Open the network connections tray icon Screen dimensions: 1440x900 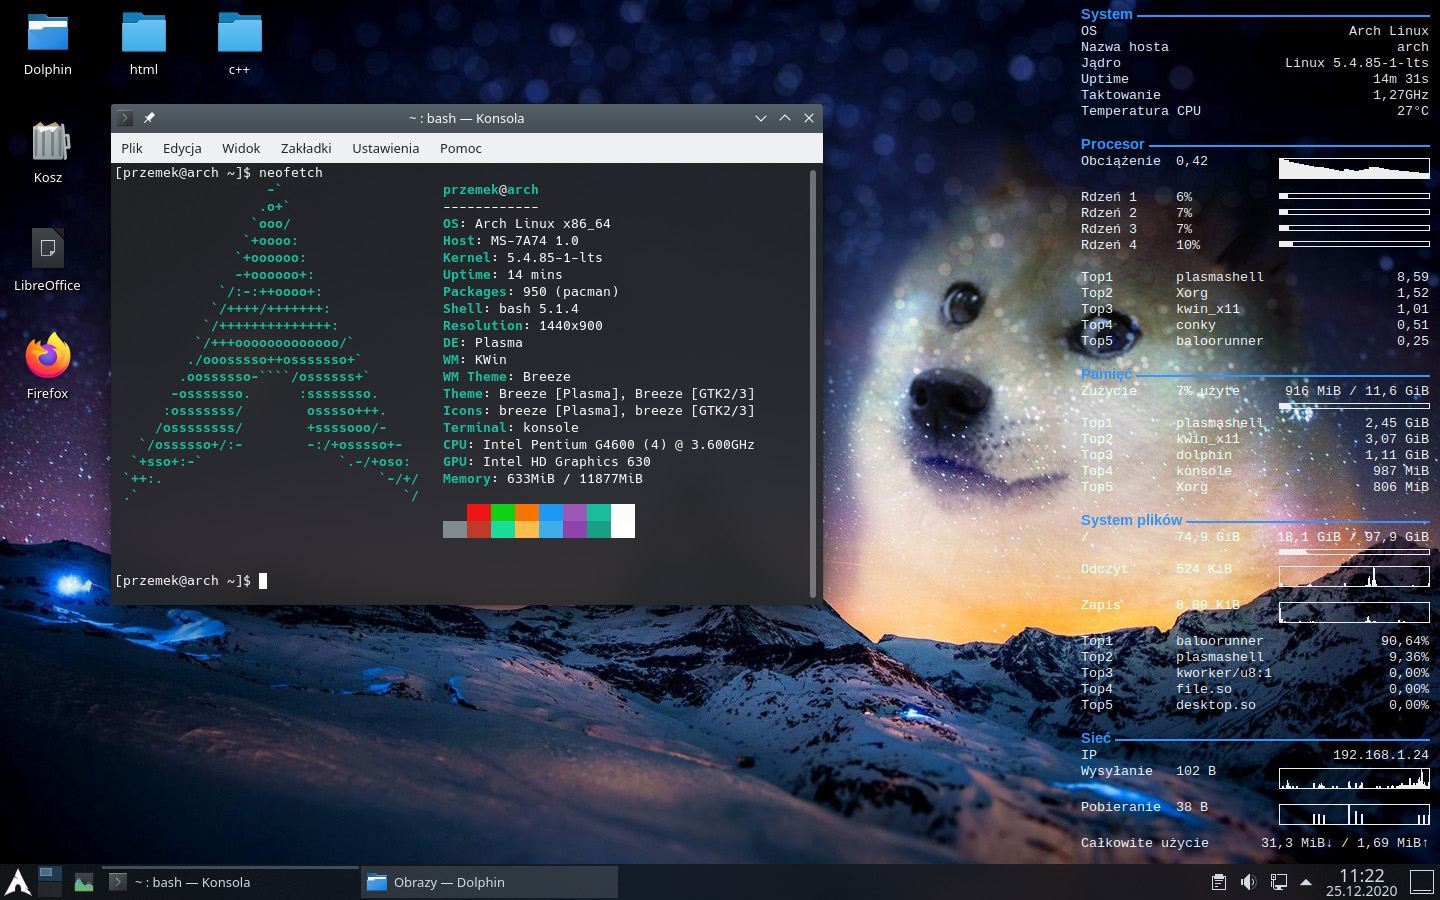[1278, 882]
